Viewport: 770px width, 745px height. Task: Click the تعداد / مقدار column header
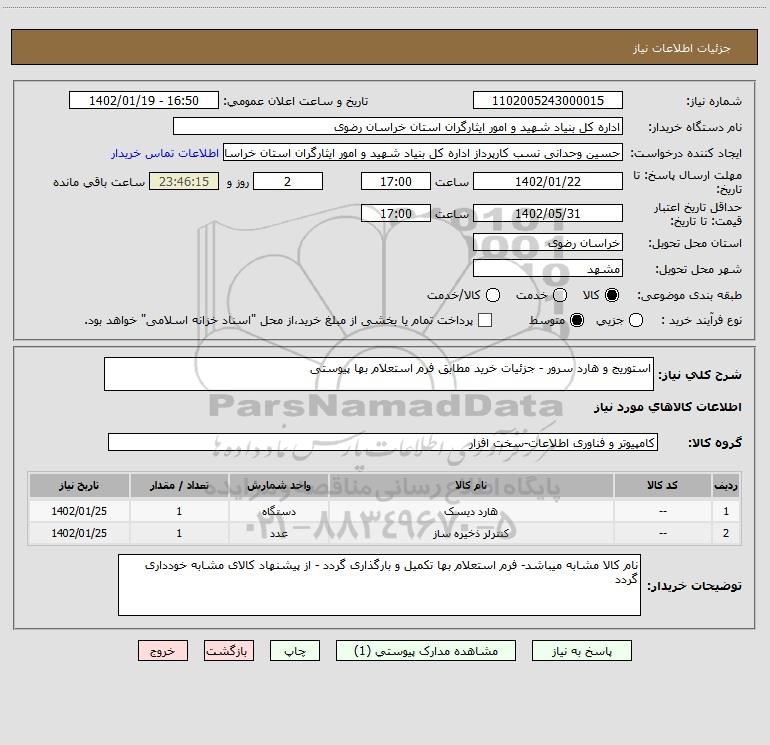coord(179,485)
